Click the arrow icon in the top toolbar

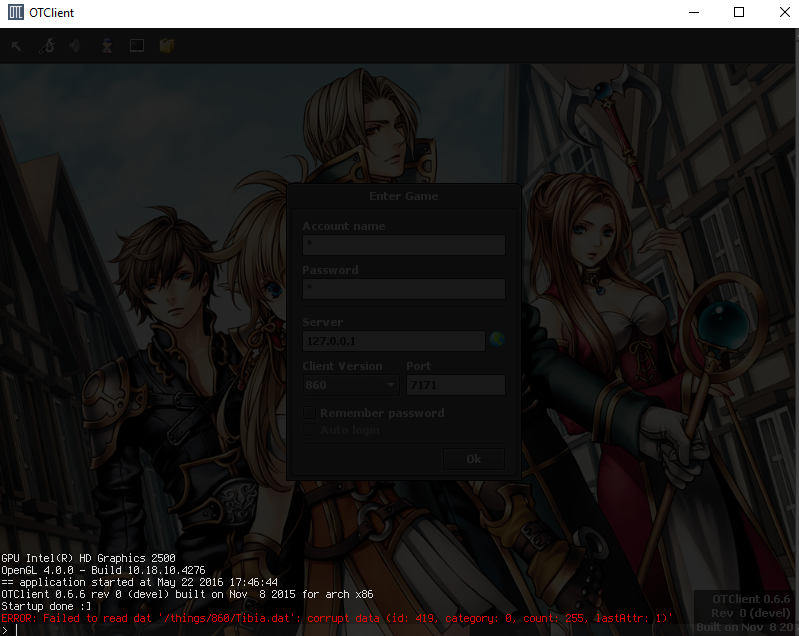pyautogui.click(x=16, y=46)
